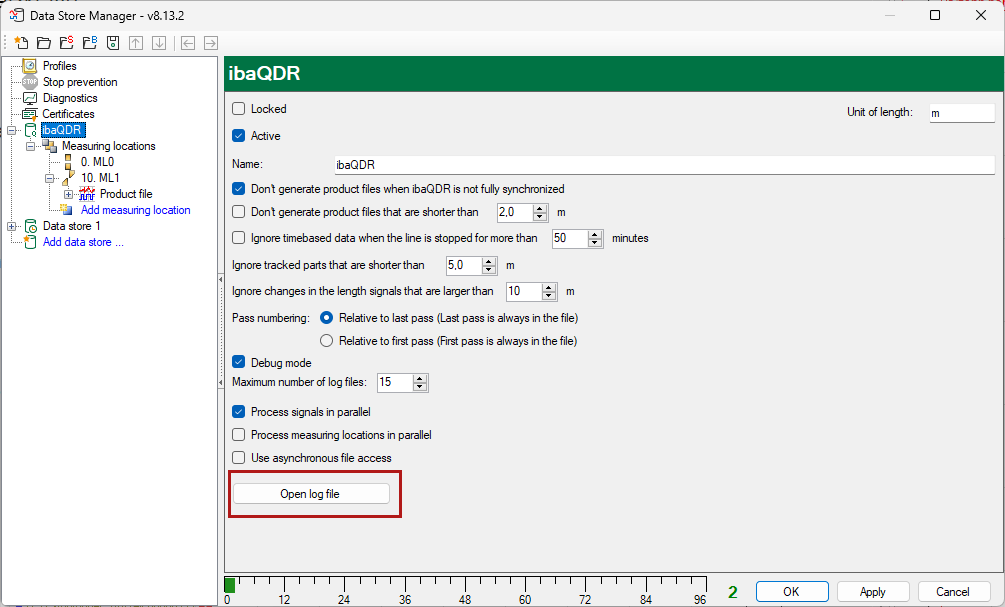Click the save disk toolbar icon
The width and height of the screenshot is (1005, 607).
point(113,43)
